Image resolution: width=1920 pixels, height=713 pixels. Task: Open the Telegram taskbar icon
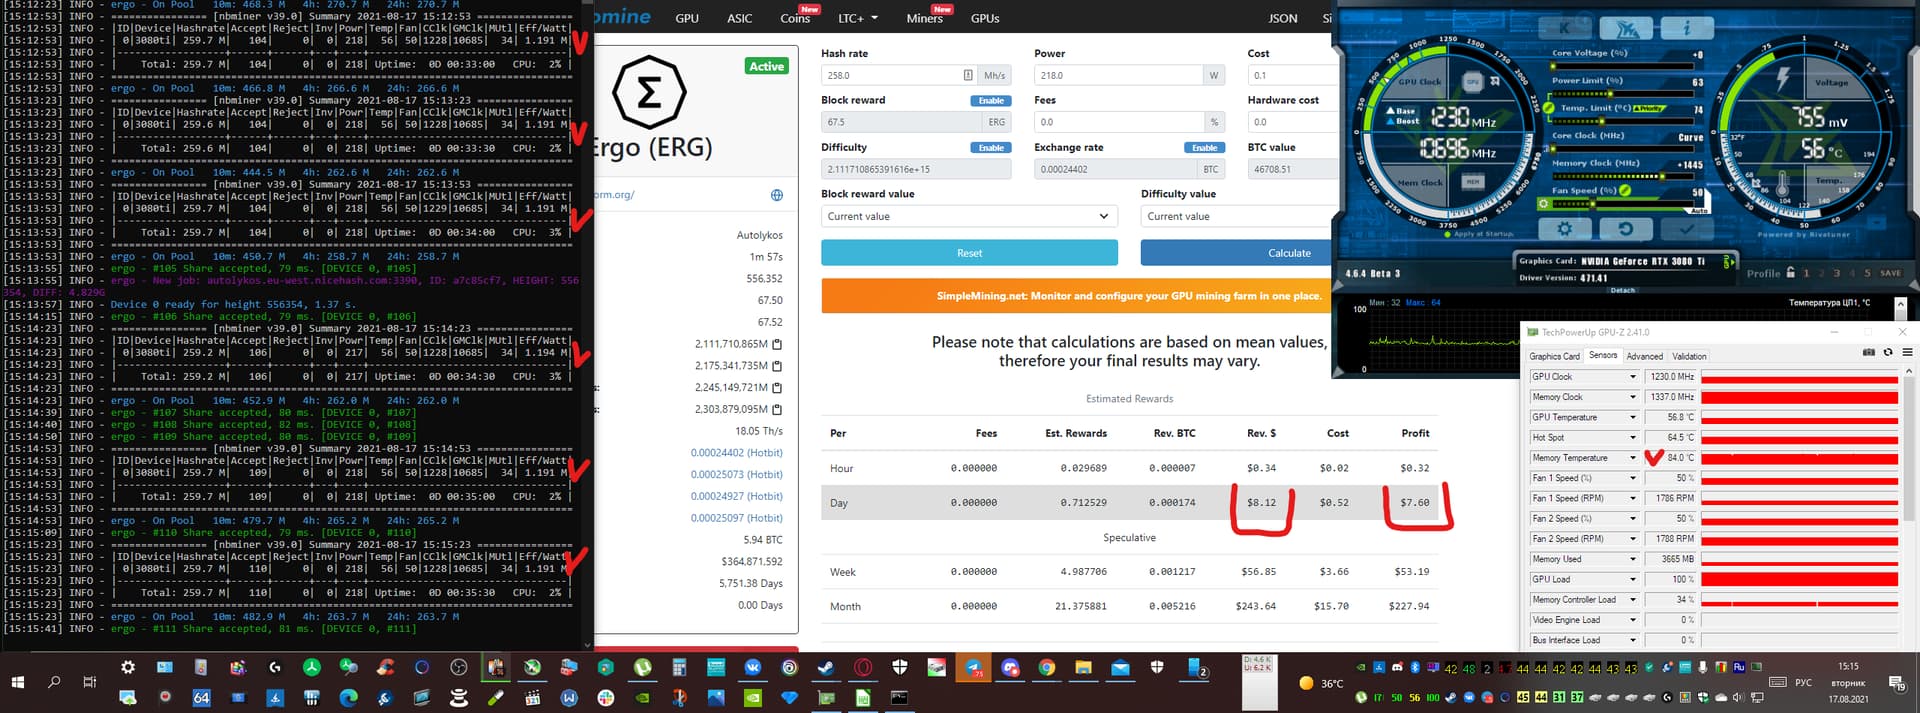tap(973, 667)
